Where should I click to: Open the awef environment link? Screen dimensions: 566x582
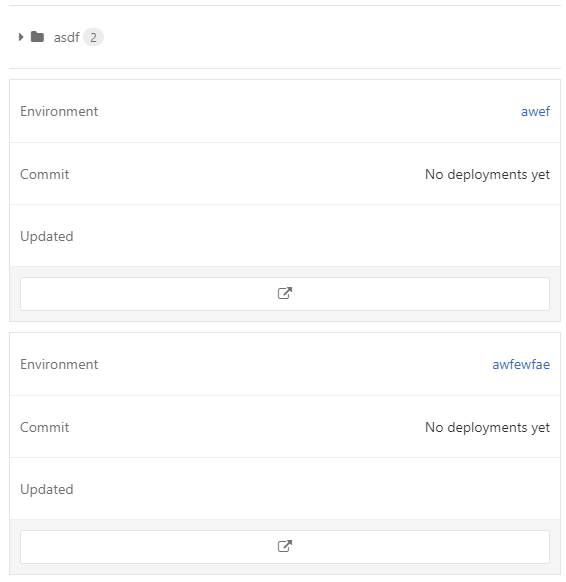pyautogui.click(x=535, y=111)
